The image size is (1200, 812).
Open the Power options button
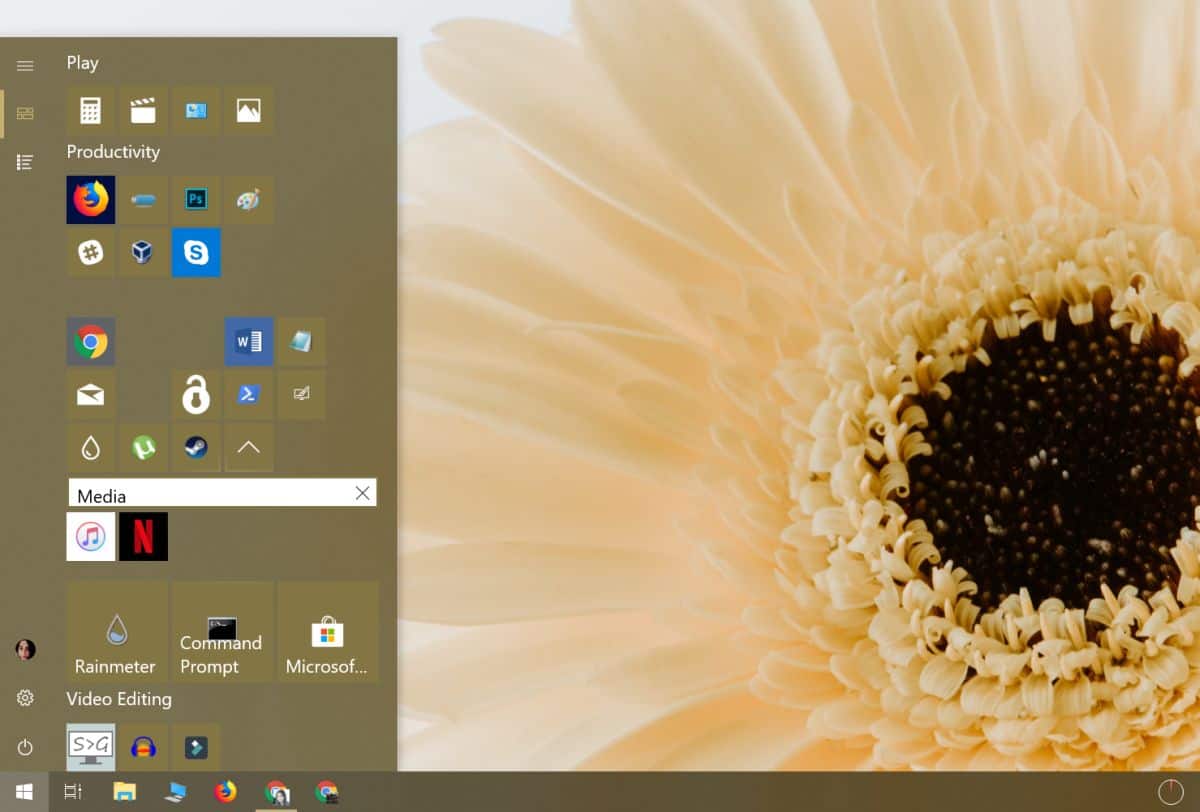(x=25, y=747)
